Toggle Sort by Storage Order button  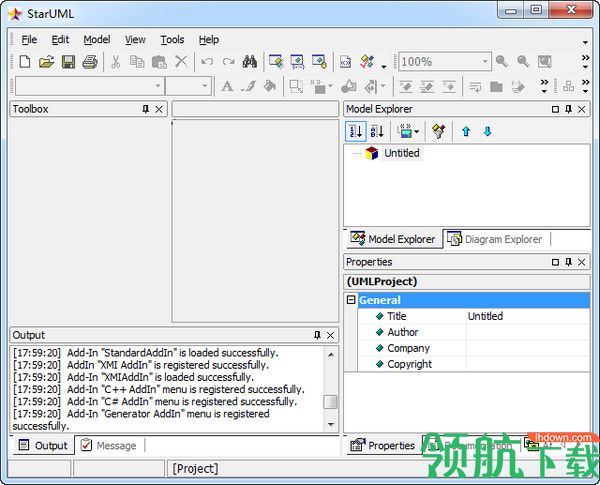356,131
